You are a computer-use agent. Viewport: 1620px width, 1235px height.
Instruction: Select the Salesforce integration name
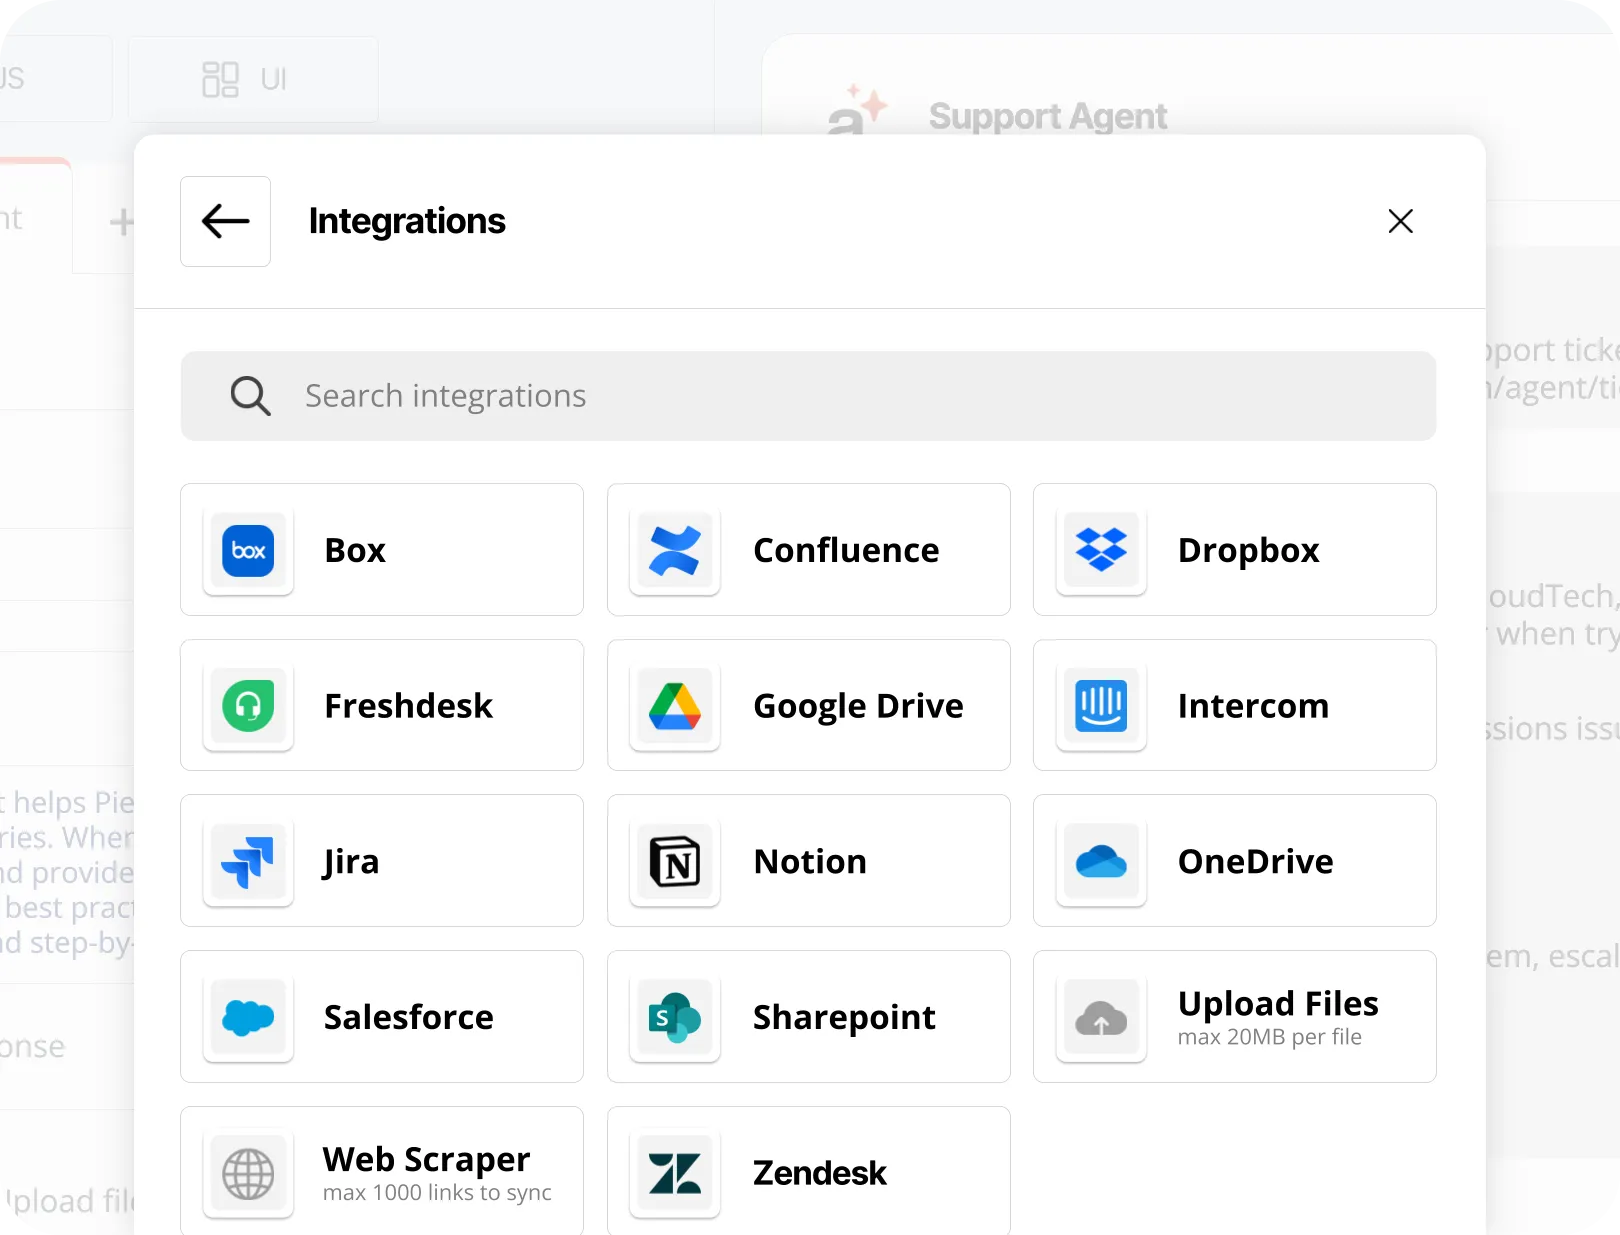pyautogui.click(x=408, y=1017)
